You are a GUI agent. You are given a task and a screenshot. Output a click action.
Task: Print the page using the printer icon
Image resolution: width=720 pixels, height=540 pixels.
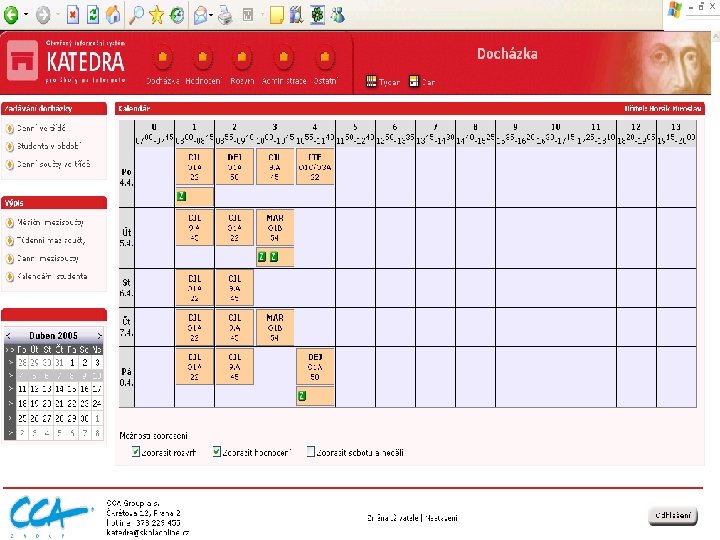click(x=225, y=16)
